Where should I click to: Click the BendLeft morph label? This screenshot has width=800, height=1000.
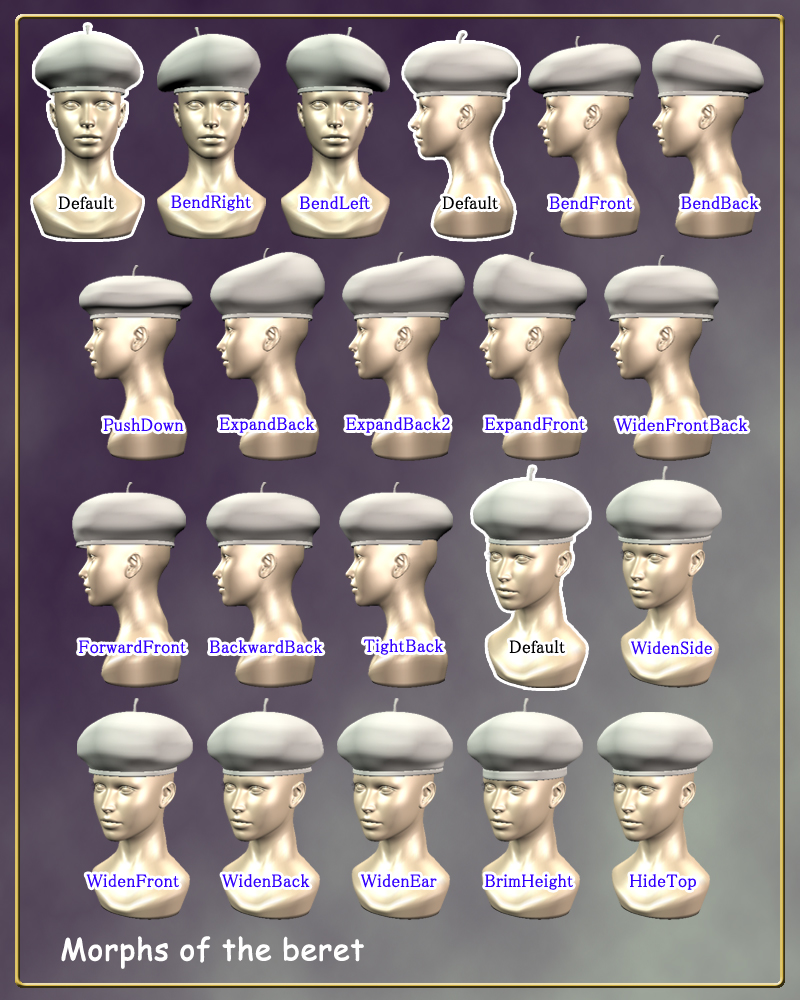click(x=334, y=203)
